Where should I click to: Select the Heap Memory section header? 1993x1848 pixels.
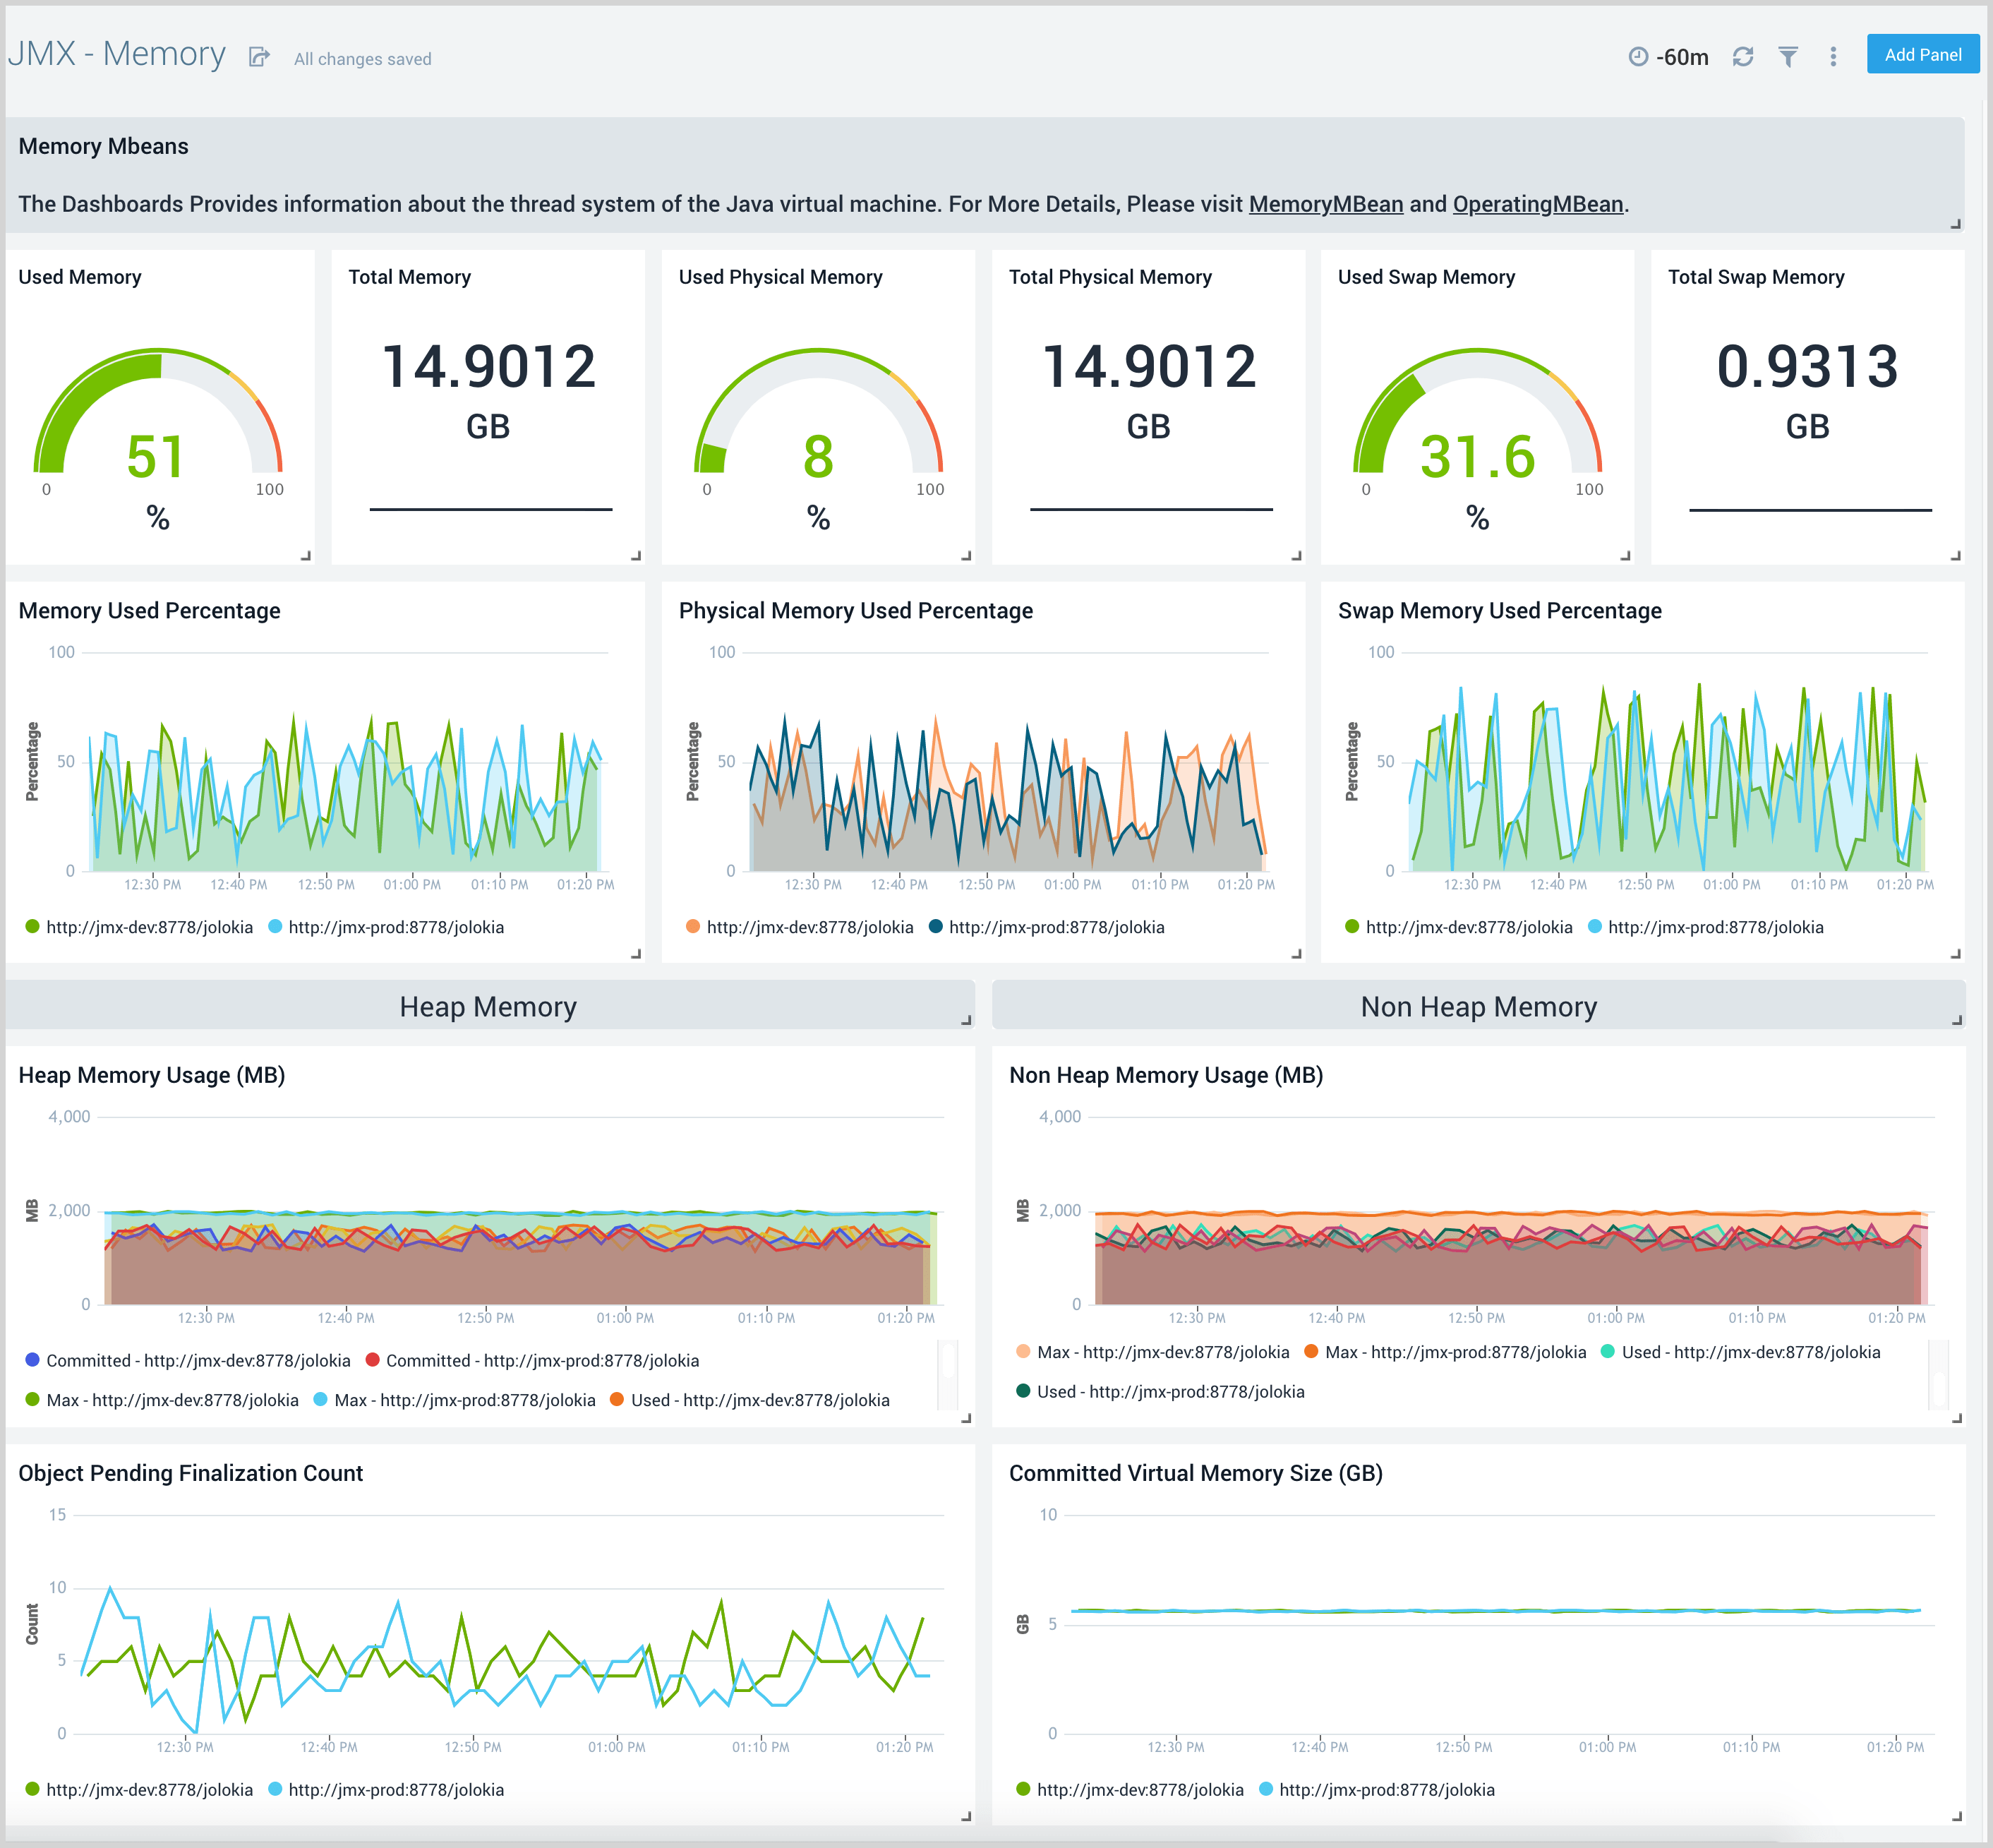pyautogui.click(x=487, y=1006)
